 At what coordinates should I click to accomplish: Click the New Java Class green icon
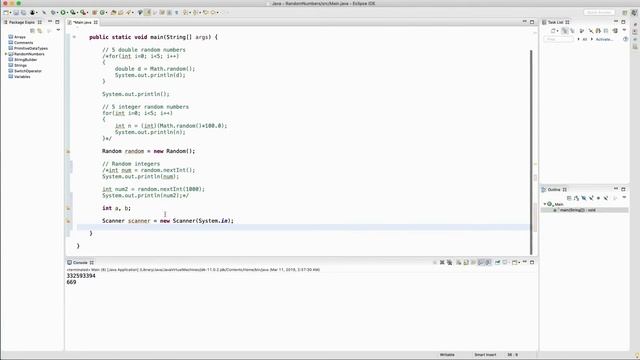[x=102, y=13]
